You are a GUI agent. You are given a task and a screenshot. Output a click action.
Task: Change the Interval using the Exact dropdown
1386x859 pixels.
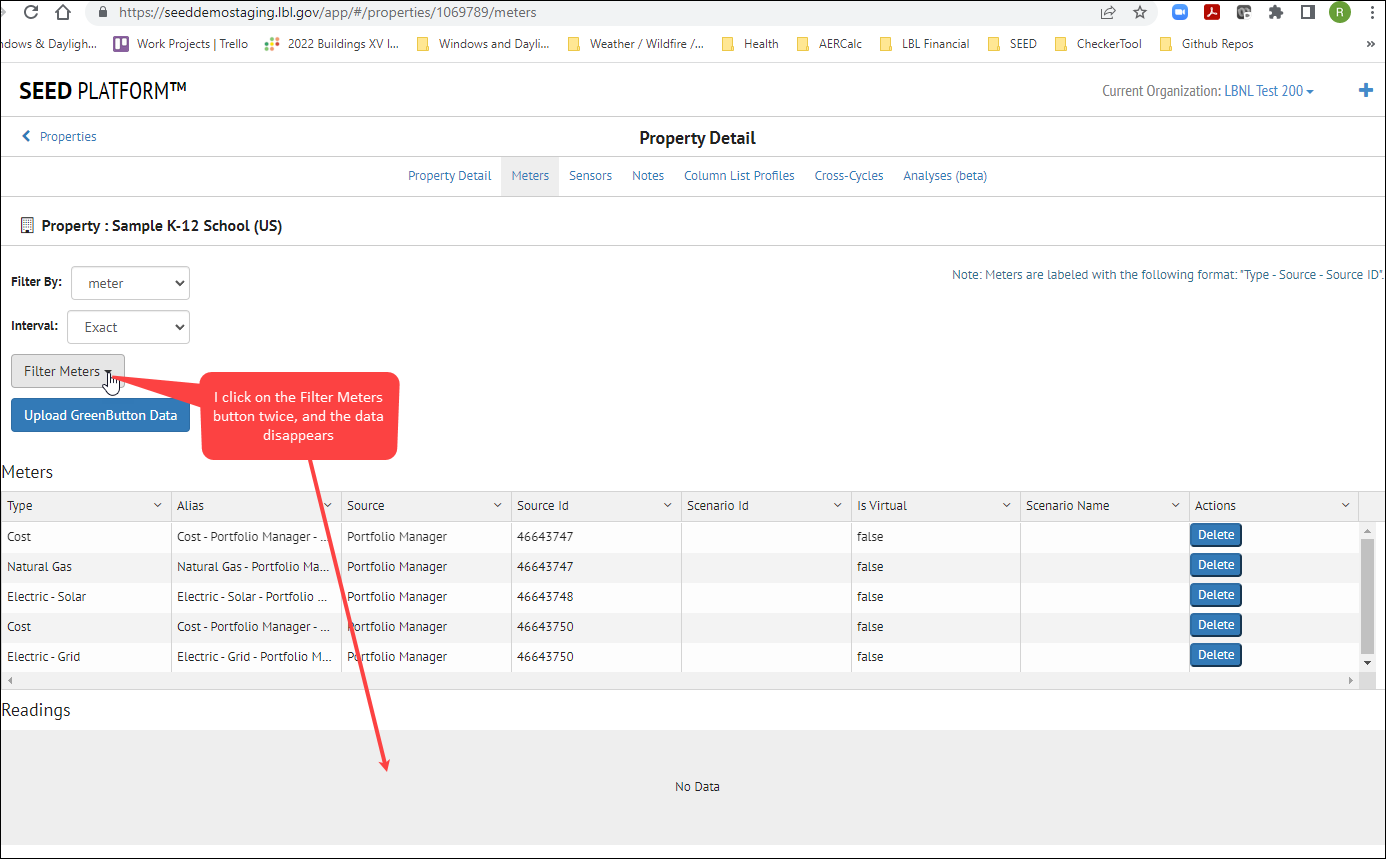coord(128,327)
